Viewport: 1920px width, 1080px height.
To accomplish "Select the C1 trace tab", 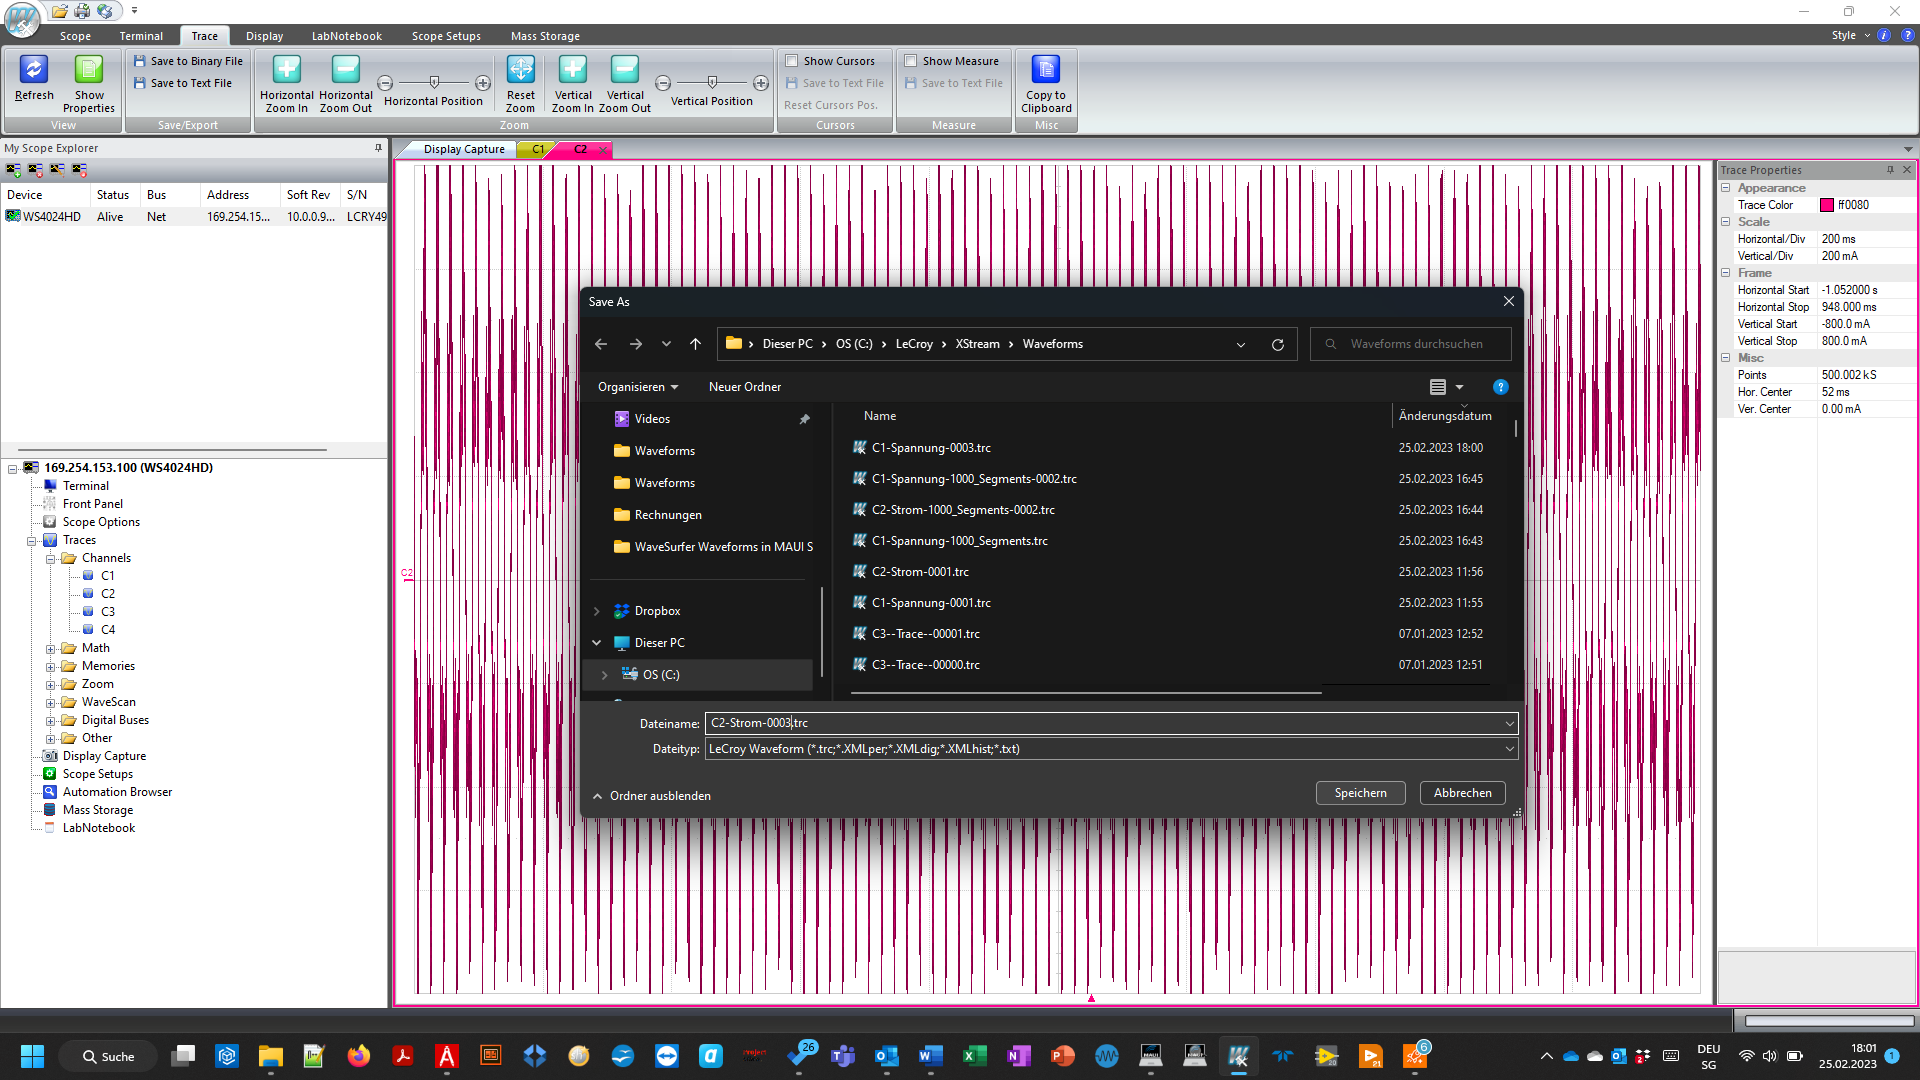I will [538, 149].
